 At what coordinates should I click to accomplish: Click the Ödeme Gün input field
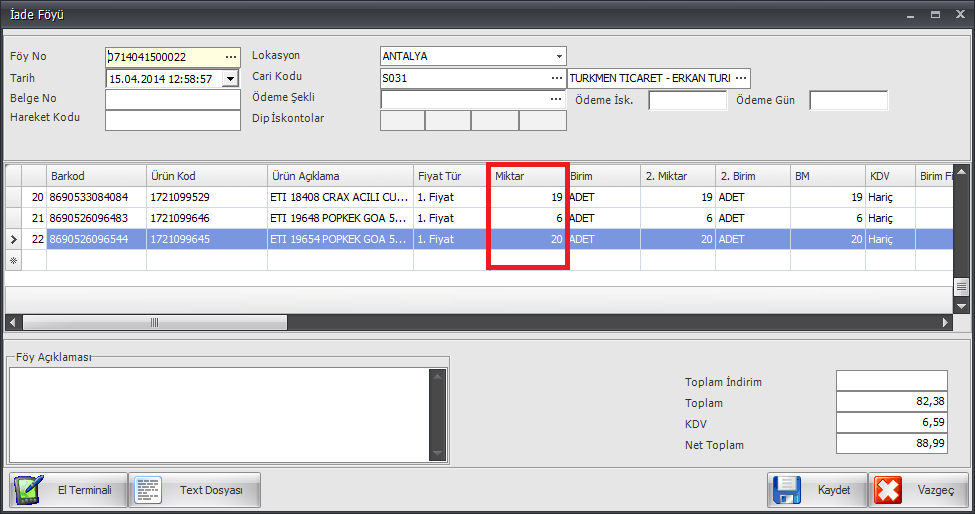click(x=848, y=100)
